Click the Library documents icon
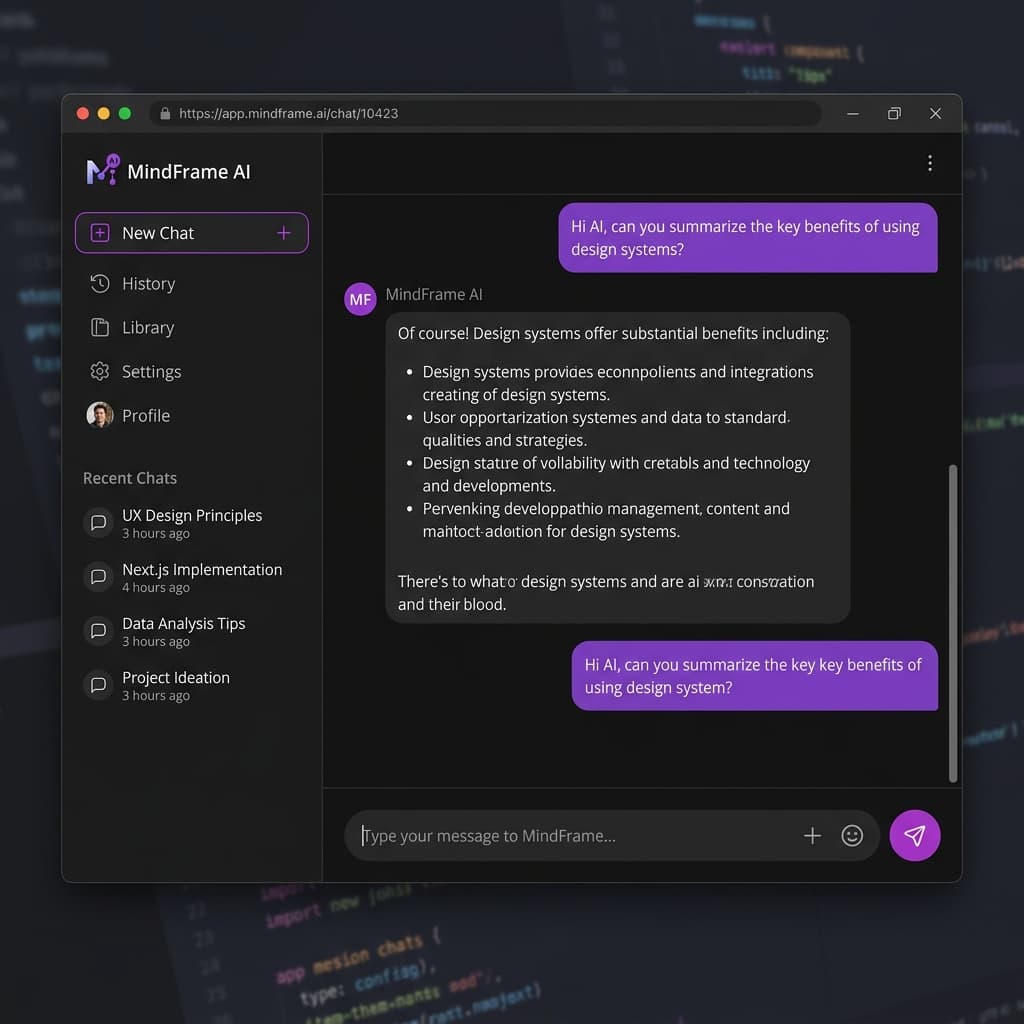 tap(100, 327)
